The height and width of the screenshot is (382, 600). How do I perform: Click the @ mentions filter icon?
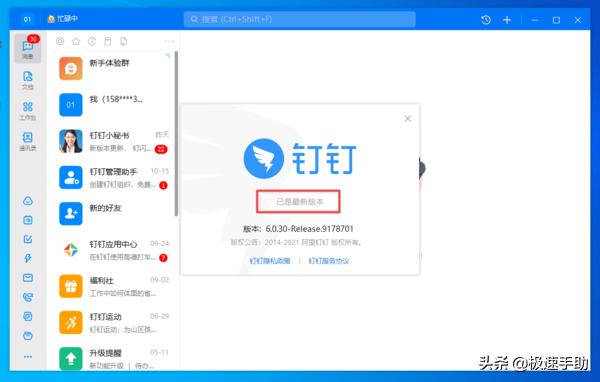[x=60, y=41]
